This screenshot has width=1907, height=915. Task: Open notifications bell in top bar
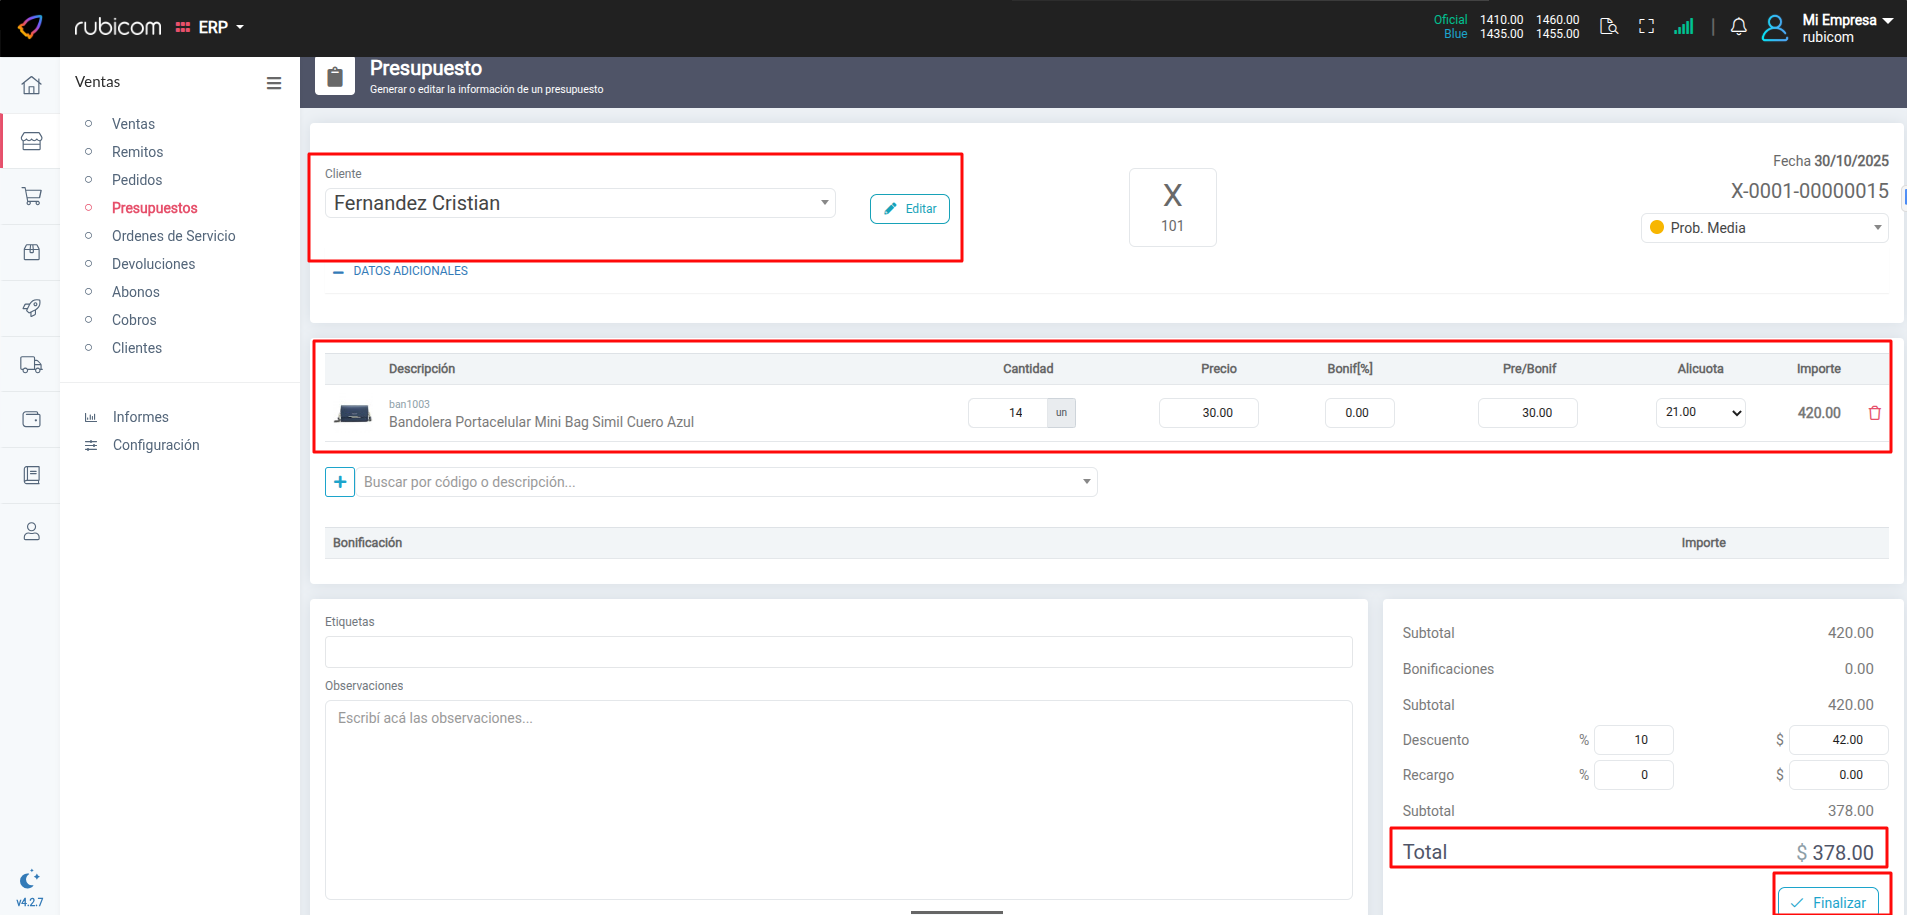1738,27
